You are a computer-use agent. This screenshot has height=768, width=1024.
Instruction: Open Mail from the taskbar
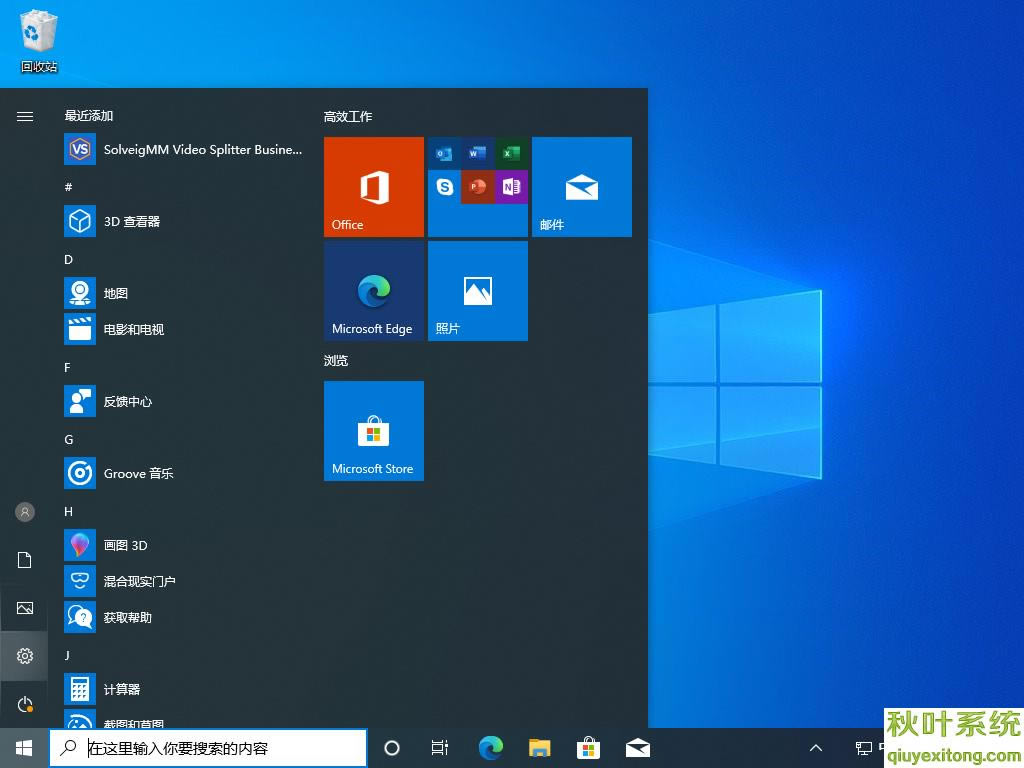point(637,748)
